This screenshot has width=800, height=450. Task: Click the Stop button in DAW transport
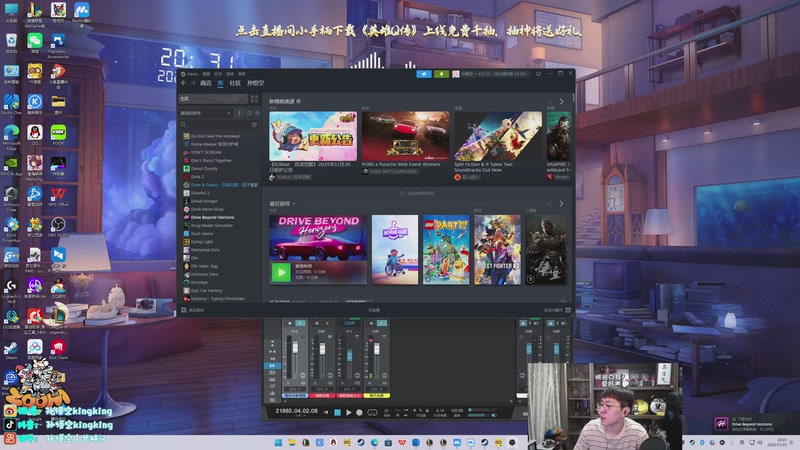(x=337, y=412)
